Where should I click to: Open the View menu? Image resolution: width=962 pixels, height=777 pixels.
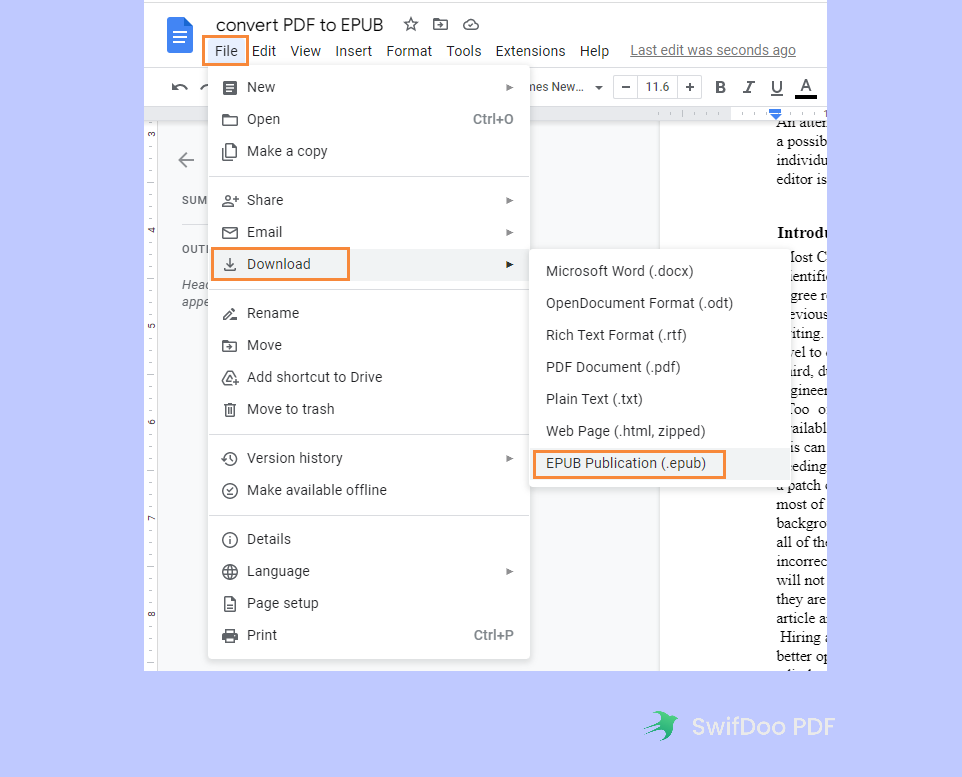306,51
